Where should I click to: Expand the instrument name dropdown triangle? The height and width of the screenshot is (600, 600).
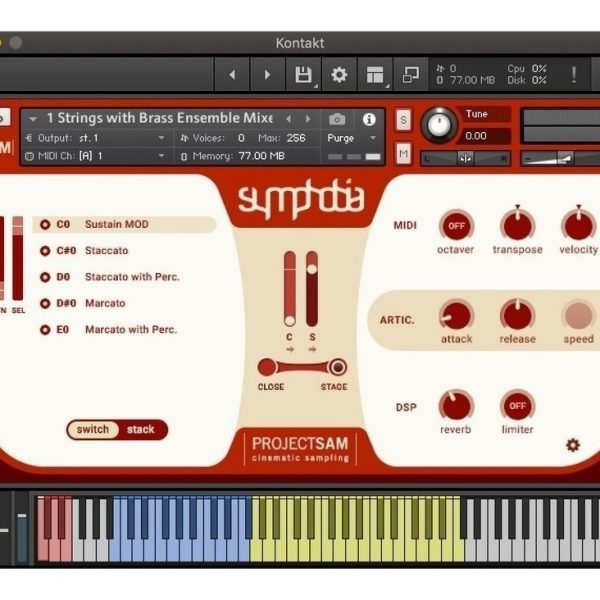33,119
